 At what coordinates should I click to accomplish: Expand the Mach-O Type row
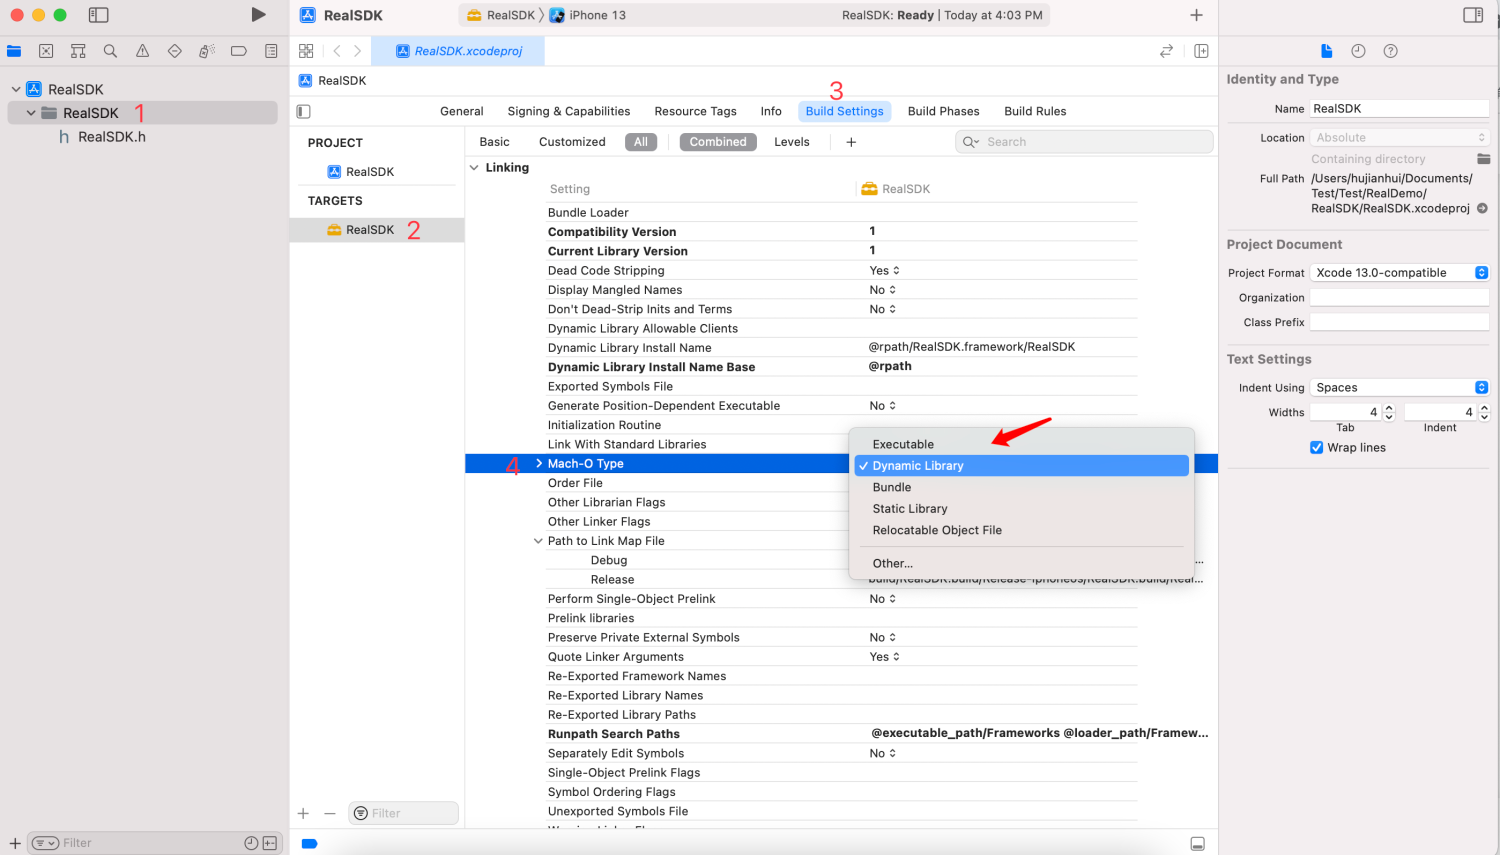(539, 463)
